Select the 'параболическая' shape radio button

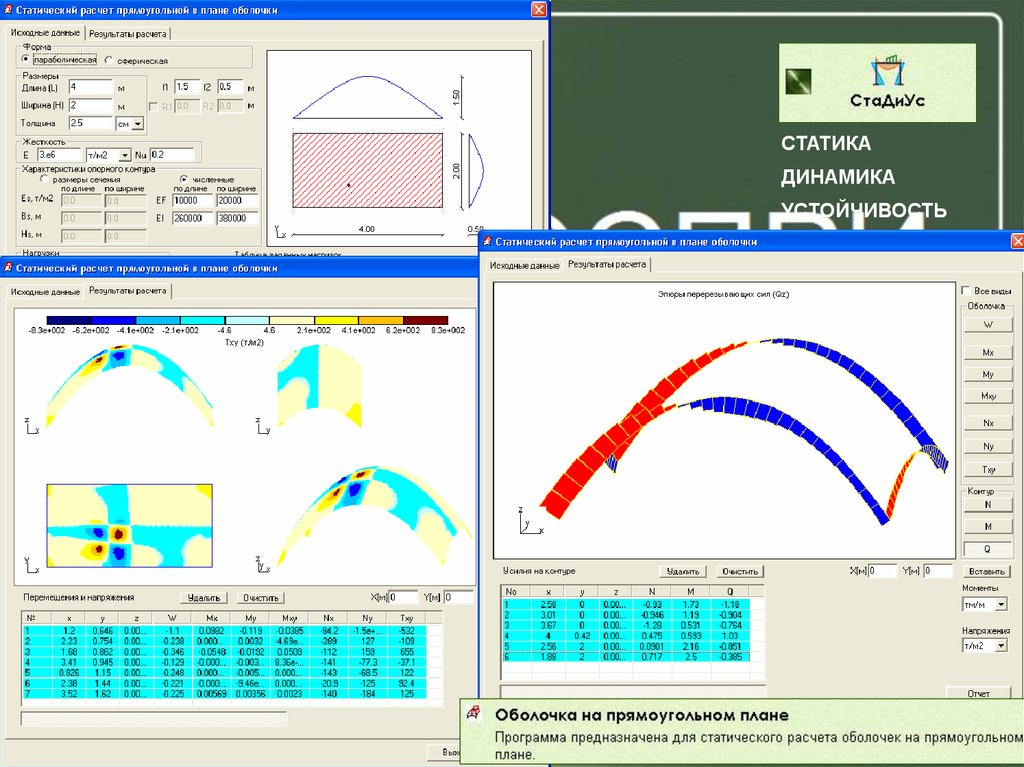tap(27, 60)
